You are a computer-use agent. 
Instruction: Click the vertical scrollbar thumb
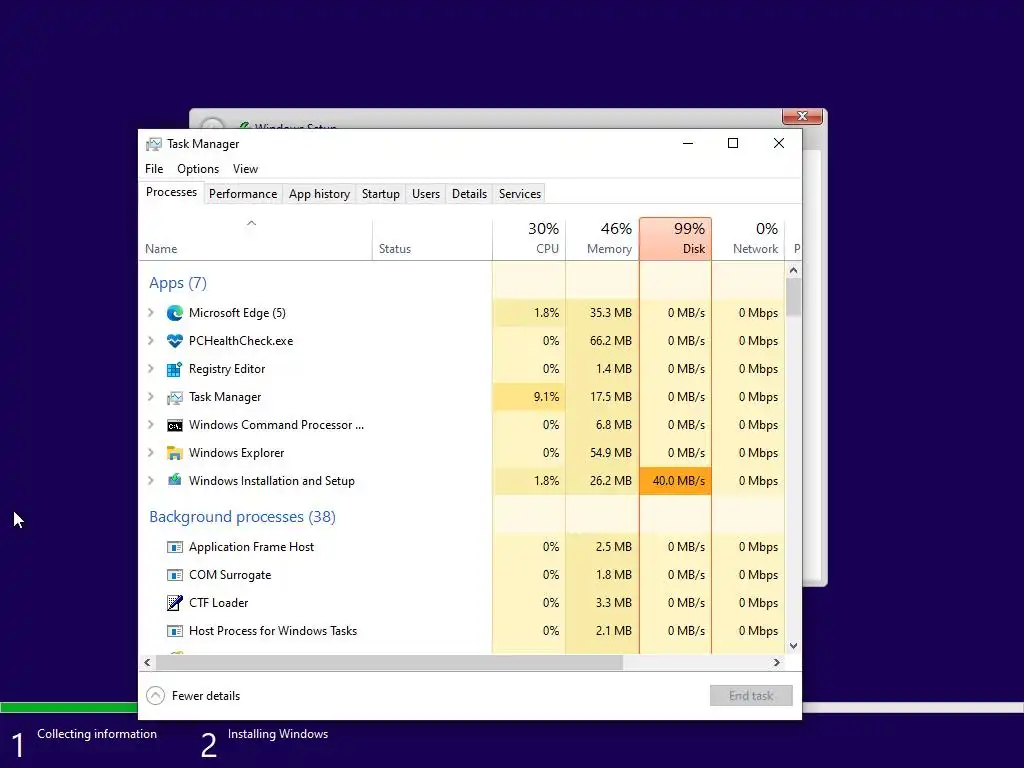click(793, 298)
